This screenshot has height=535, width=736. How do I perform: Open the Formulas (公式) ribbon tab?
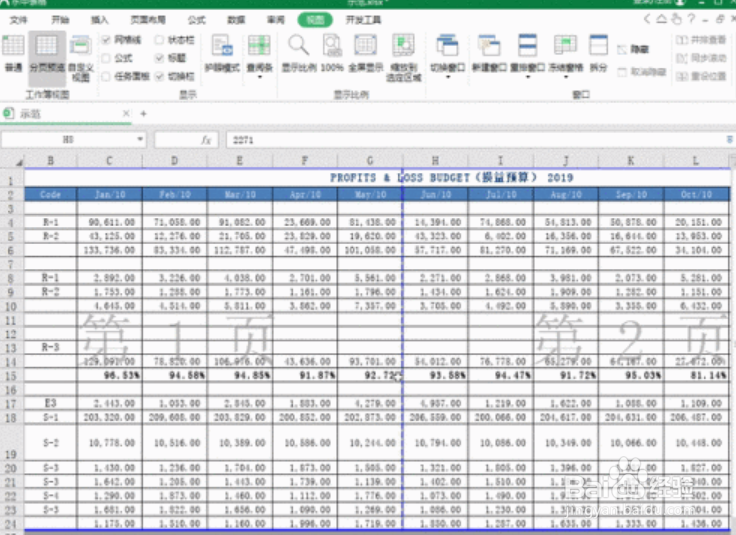(197, 20)
